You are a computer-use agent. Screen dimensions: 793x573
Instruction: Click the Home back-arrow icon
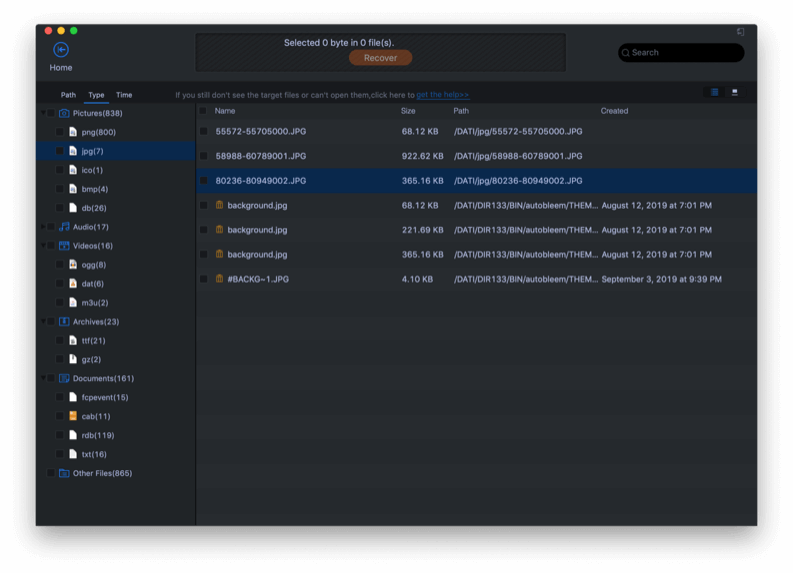coord(61,49)
